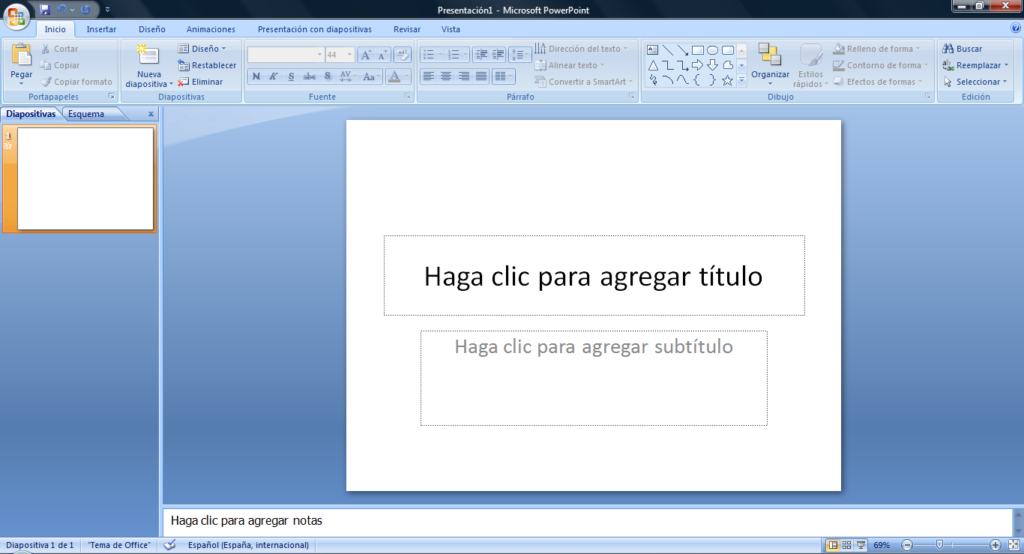Toggle bold (N) formatting
This screenshot has height=554, width=1024.
[256, 76]
